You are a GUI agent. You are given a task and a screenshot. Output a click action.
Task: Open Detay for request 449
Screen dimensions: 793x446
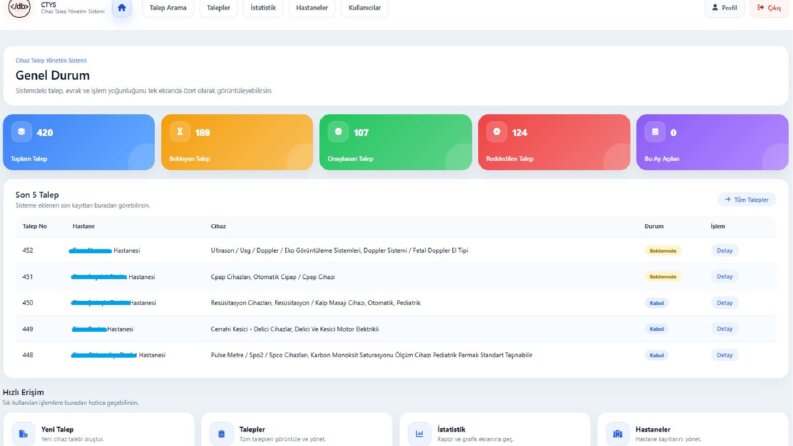click(724, 329)
